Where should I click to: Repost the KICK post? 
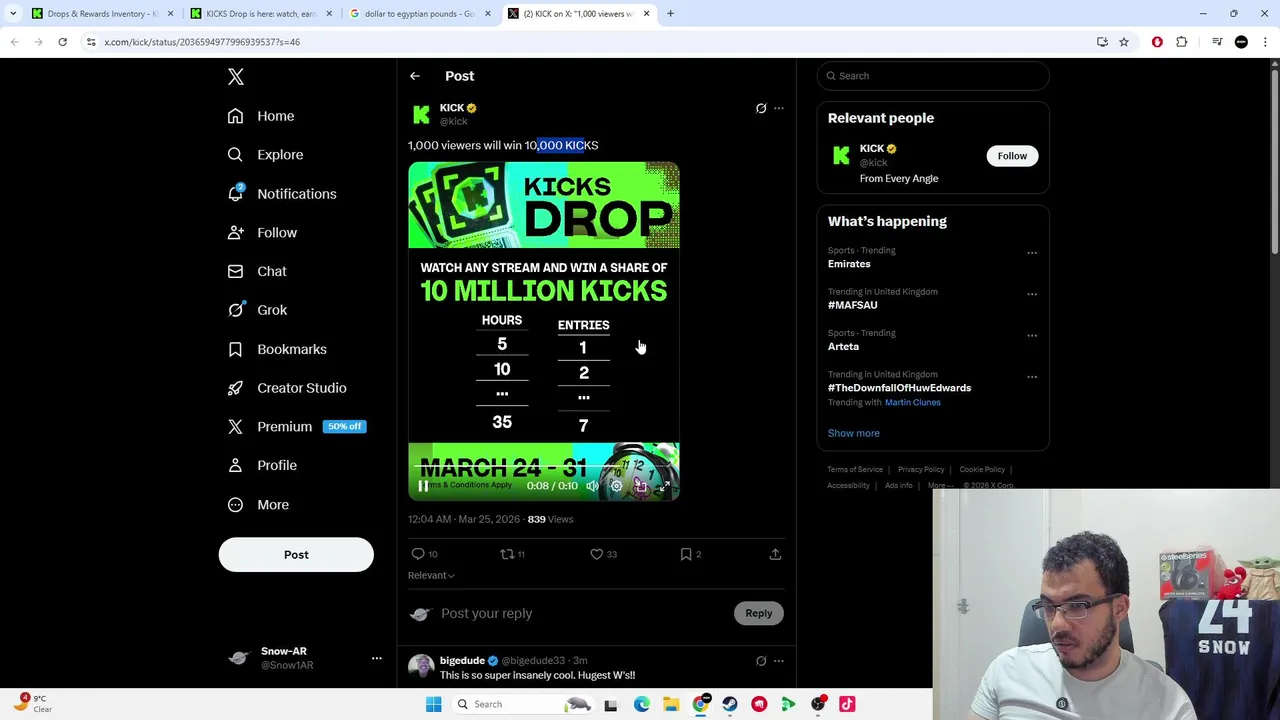[512, 554]
